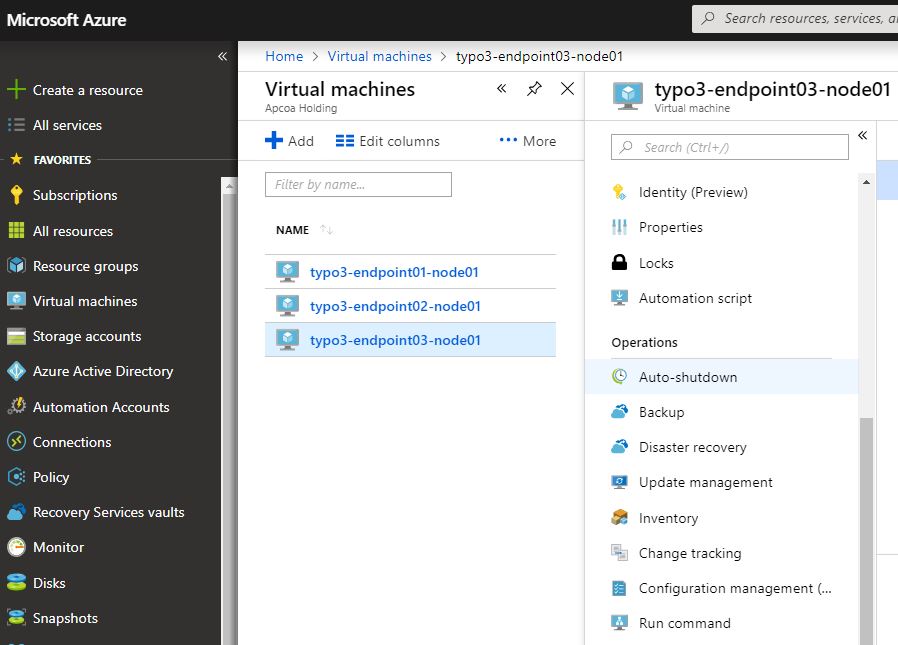Click the Recovery Services vaults cloud icon
The height and width of the screenshot is (645, 898).
[x=16, y=512]
